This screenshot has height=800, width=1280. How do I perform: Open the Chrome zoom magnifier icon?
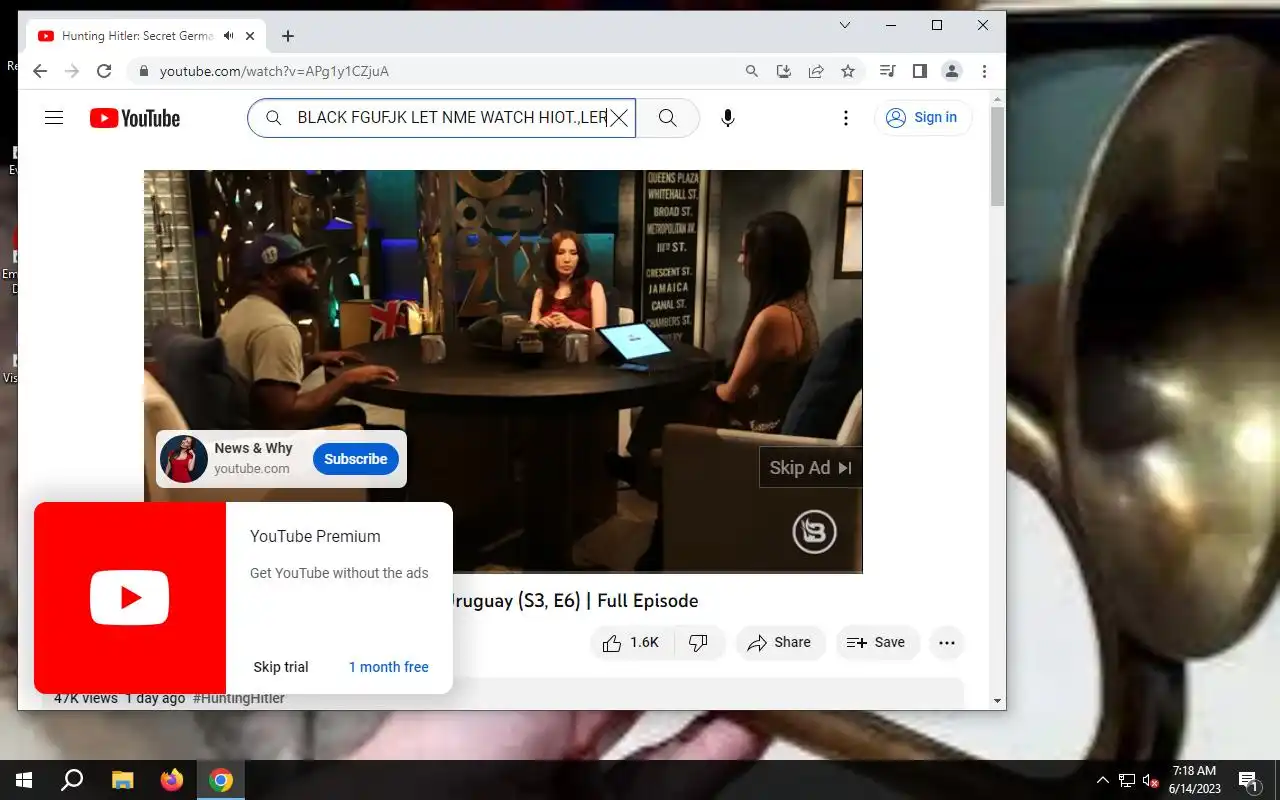coord(752,71)
